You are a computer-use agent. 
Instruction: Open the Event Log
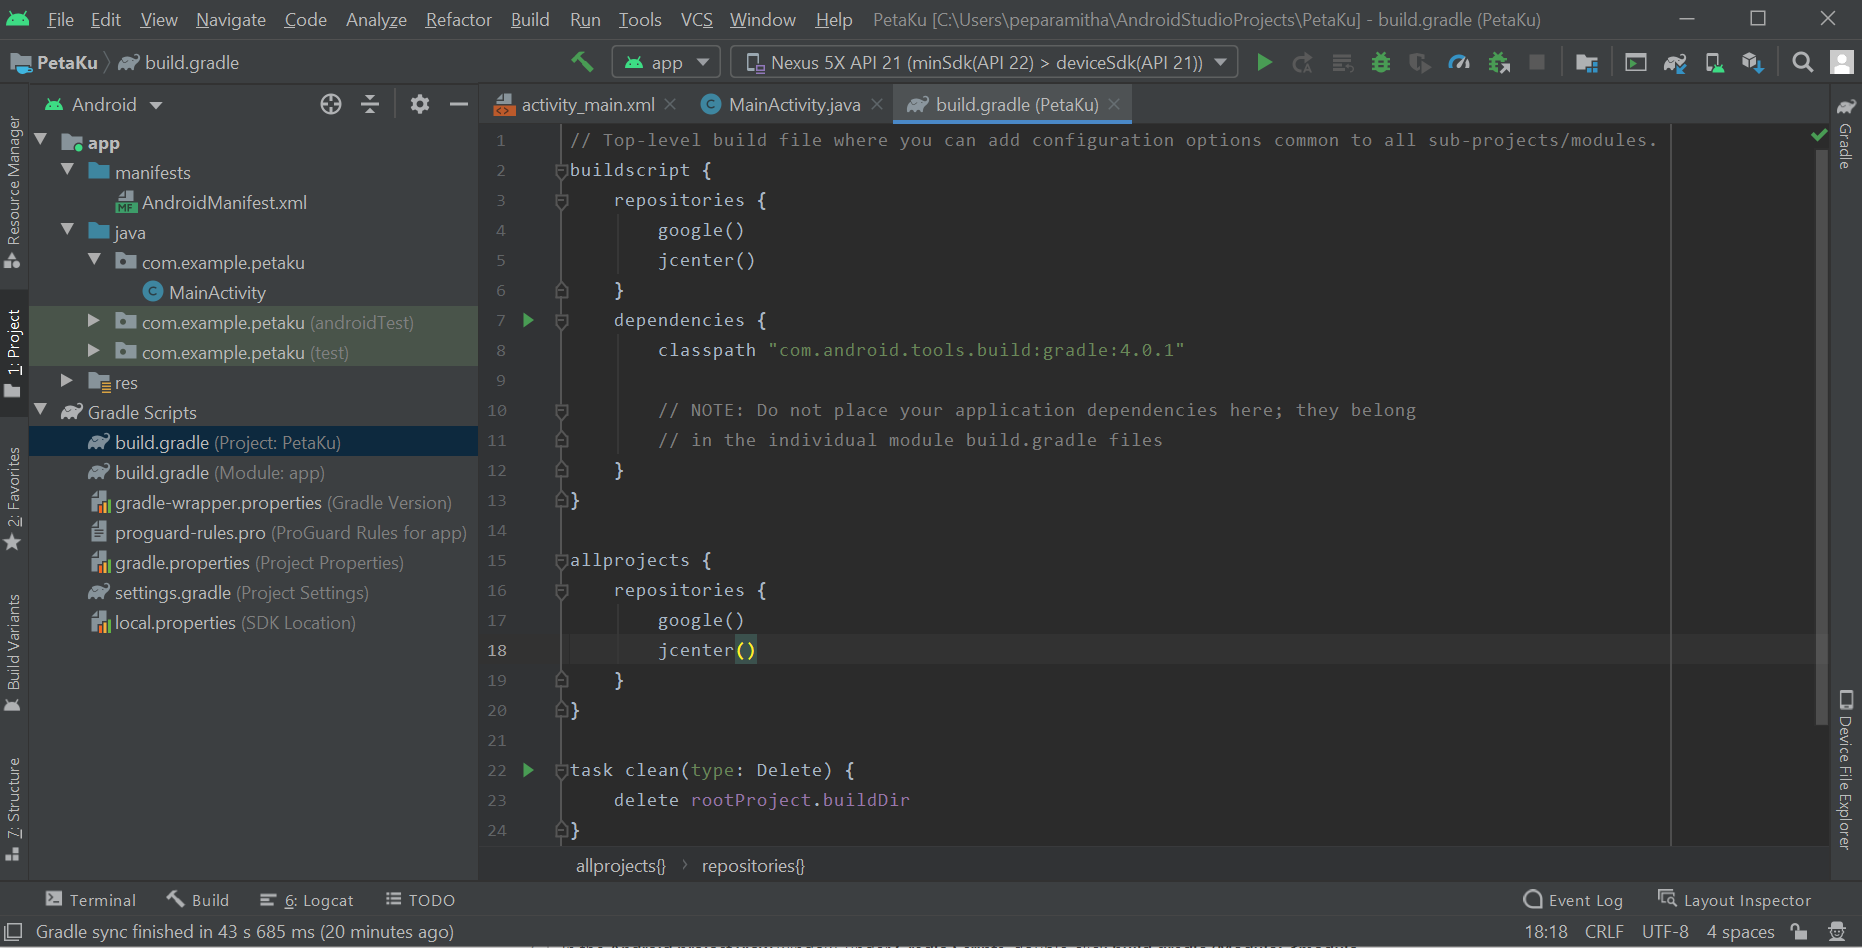click(x=1573, y=900)
